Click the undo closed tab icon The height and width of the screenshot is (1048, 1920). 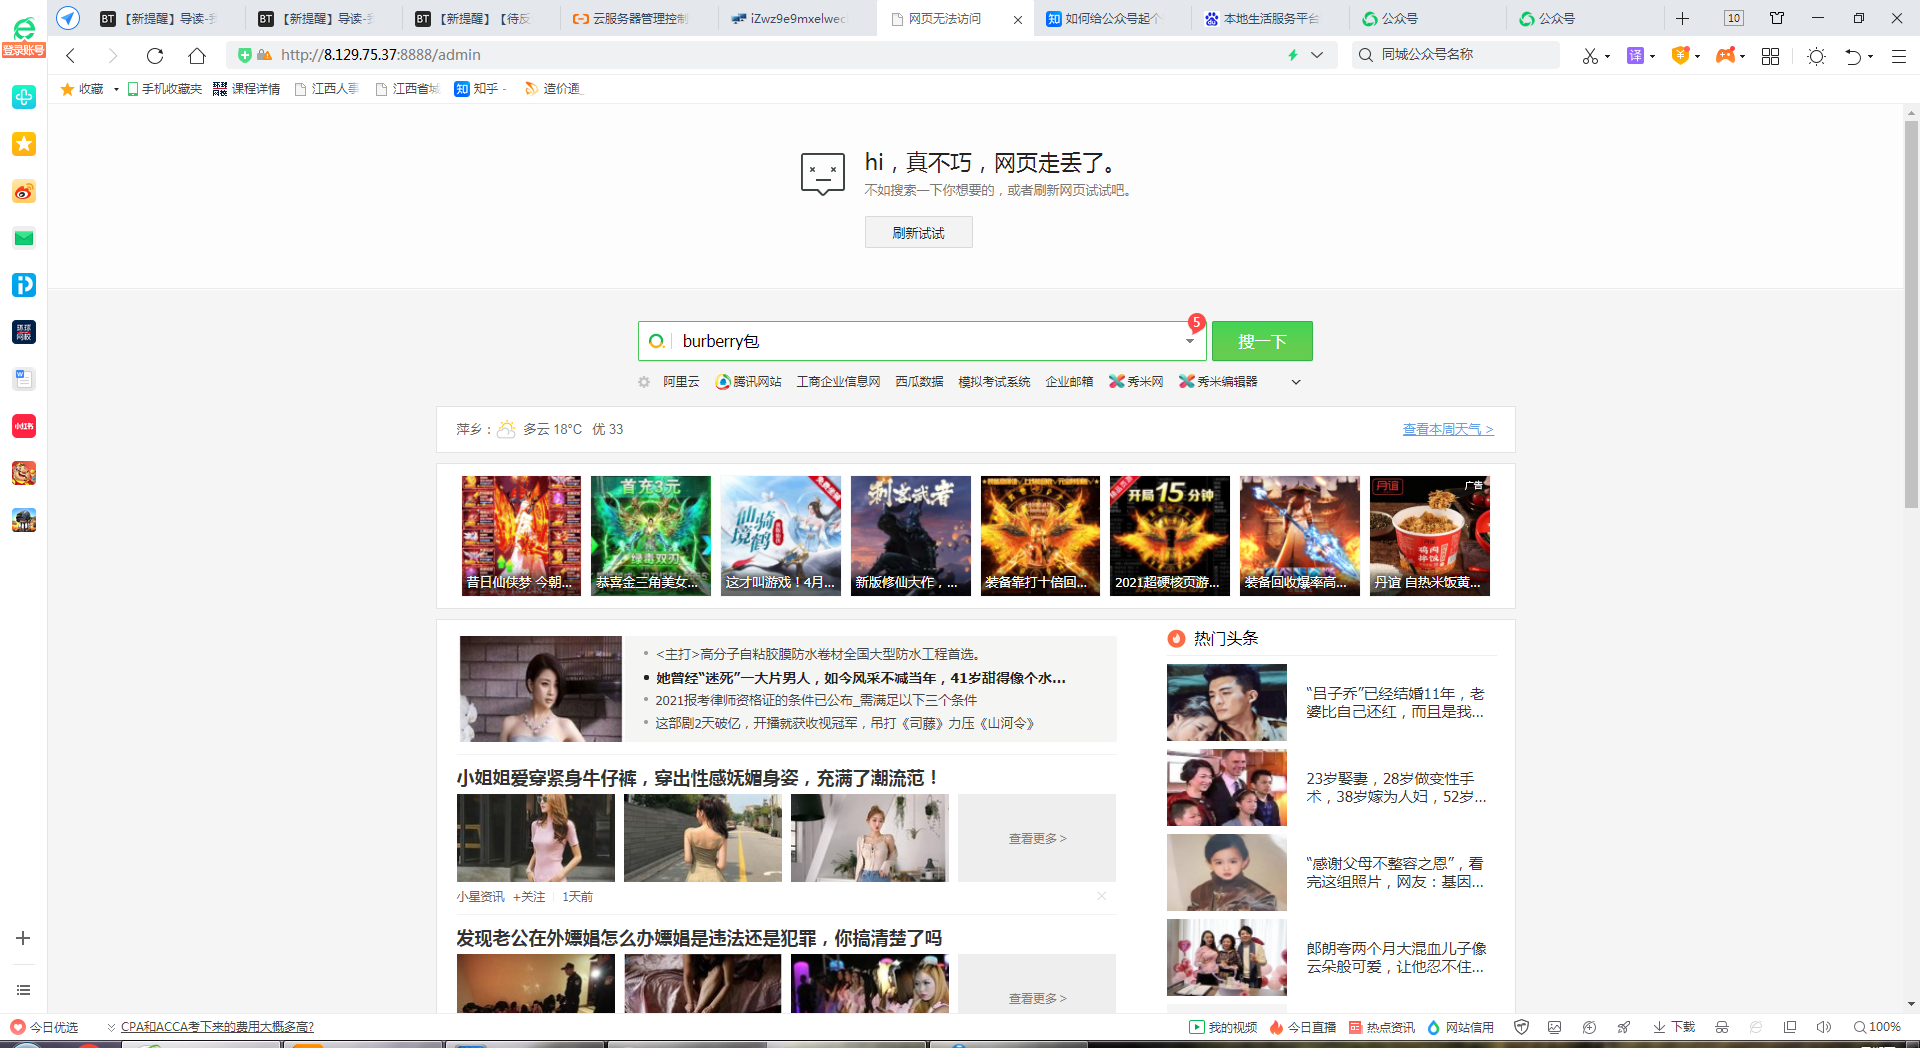click(1853, 56)
